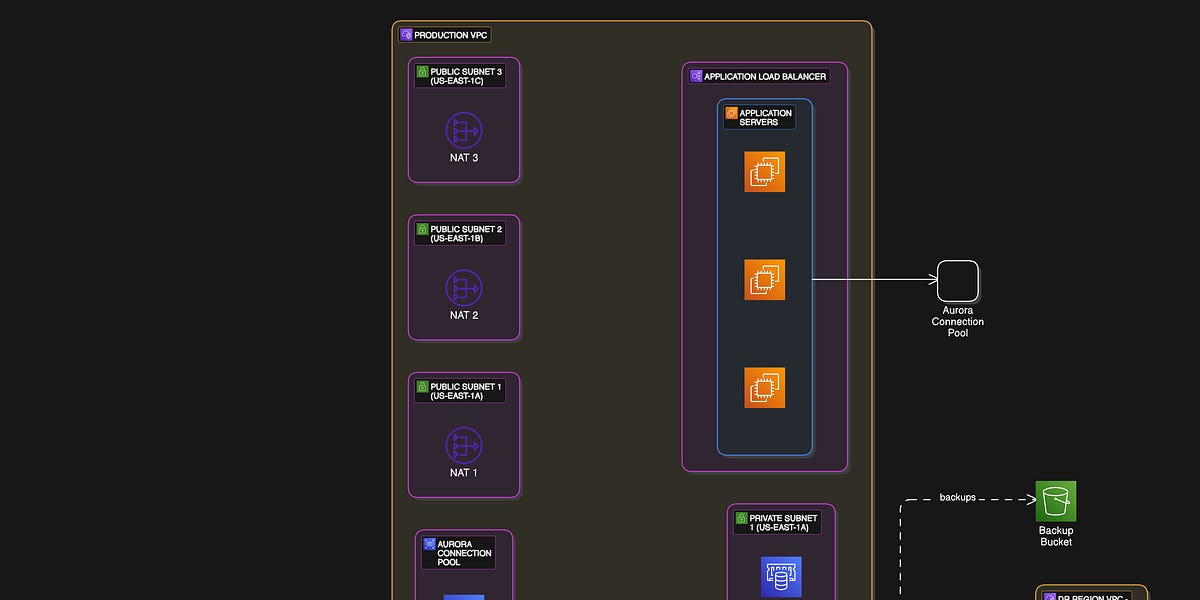Click the purple VPC icon beside Production VPC label
The height and width of the screenshot is (600, 1200).
tap(405, 34)
